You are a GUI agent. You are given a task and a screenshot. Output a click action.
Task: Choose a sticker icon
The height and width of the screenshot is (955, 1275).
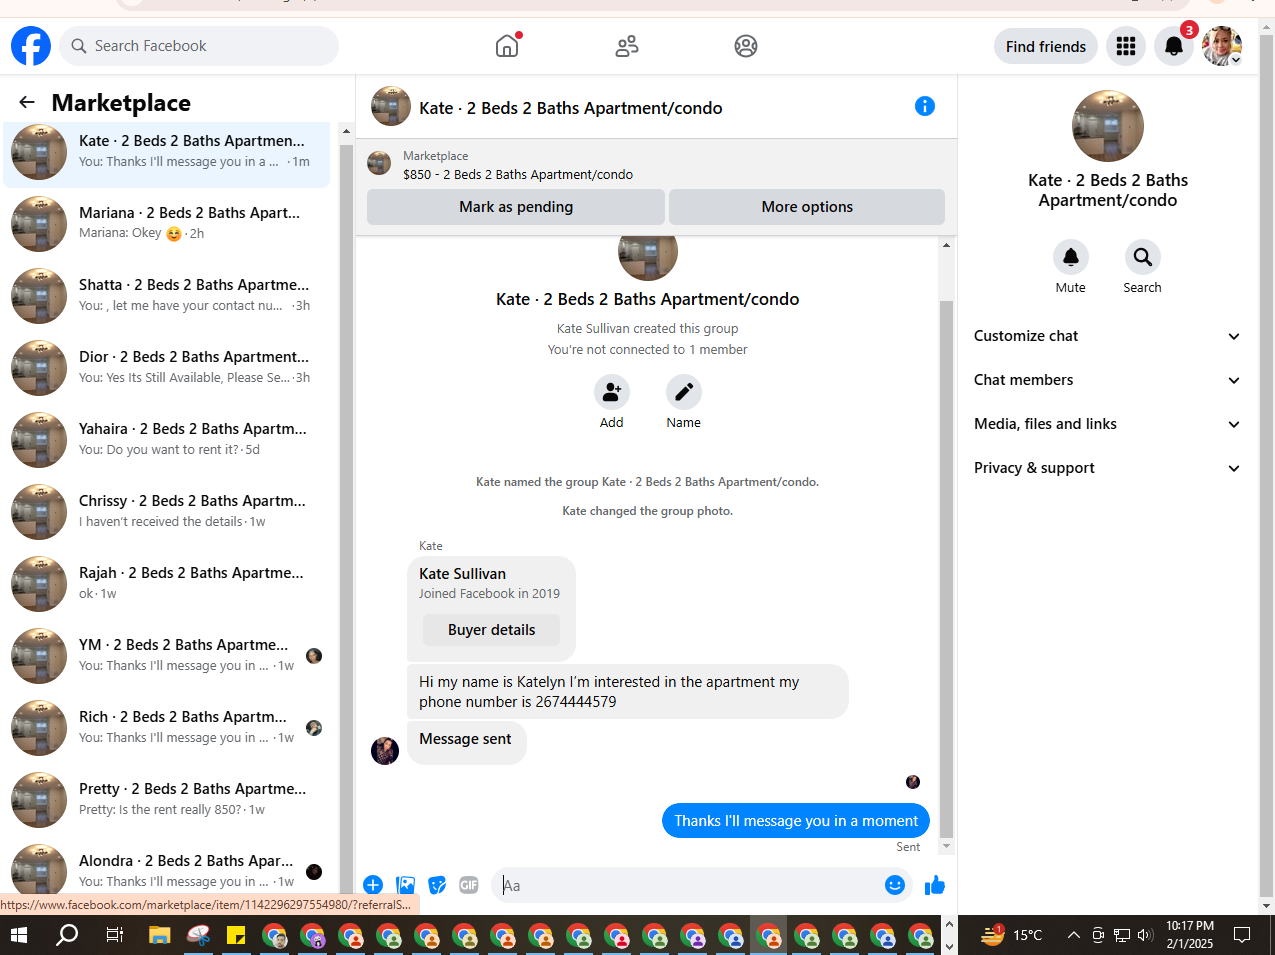(437, 885)
